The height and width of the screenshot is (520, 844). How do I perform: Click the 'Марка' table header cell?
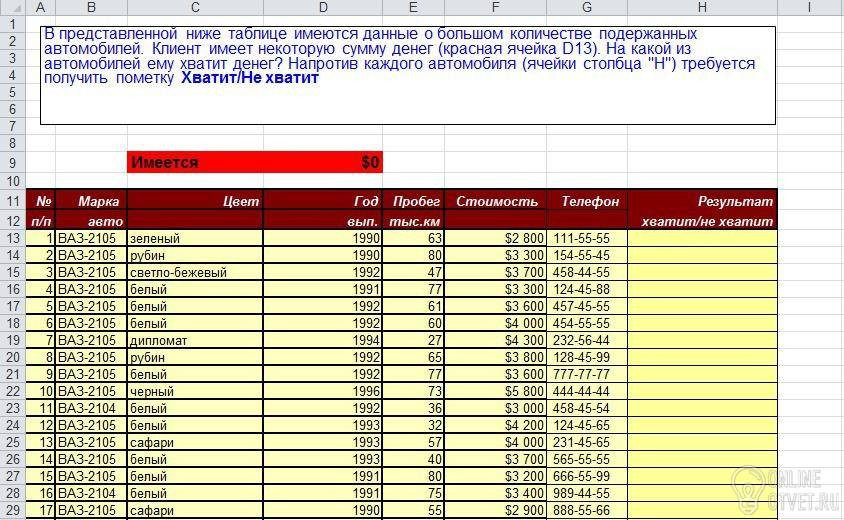click(92, 201)
